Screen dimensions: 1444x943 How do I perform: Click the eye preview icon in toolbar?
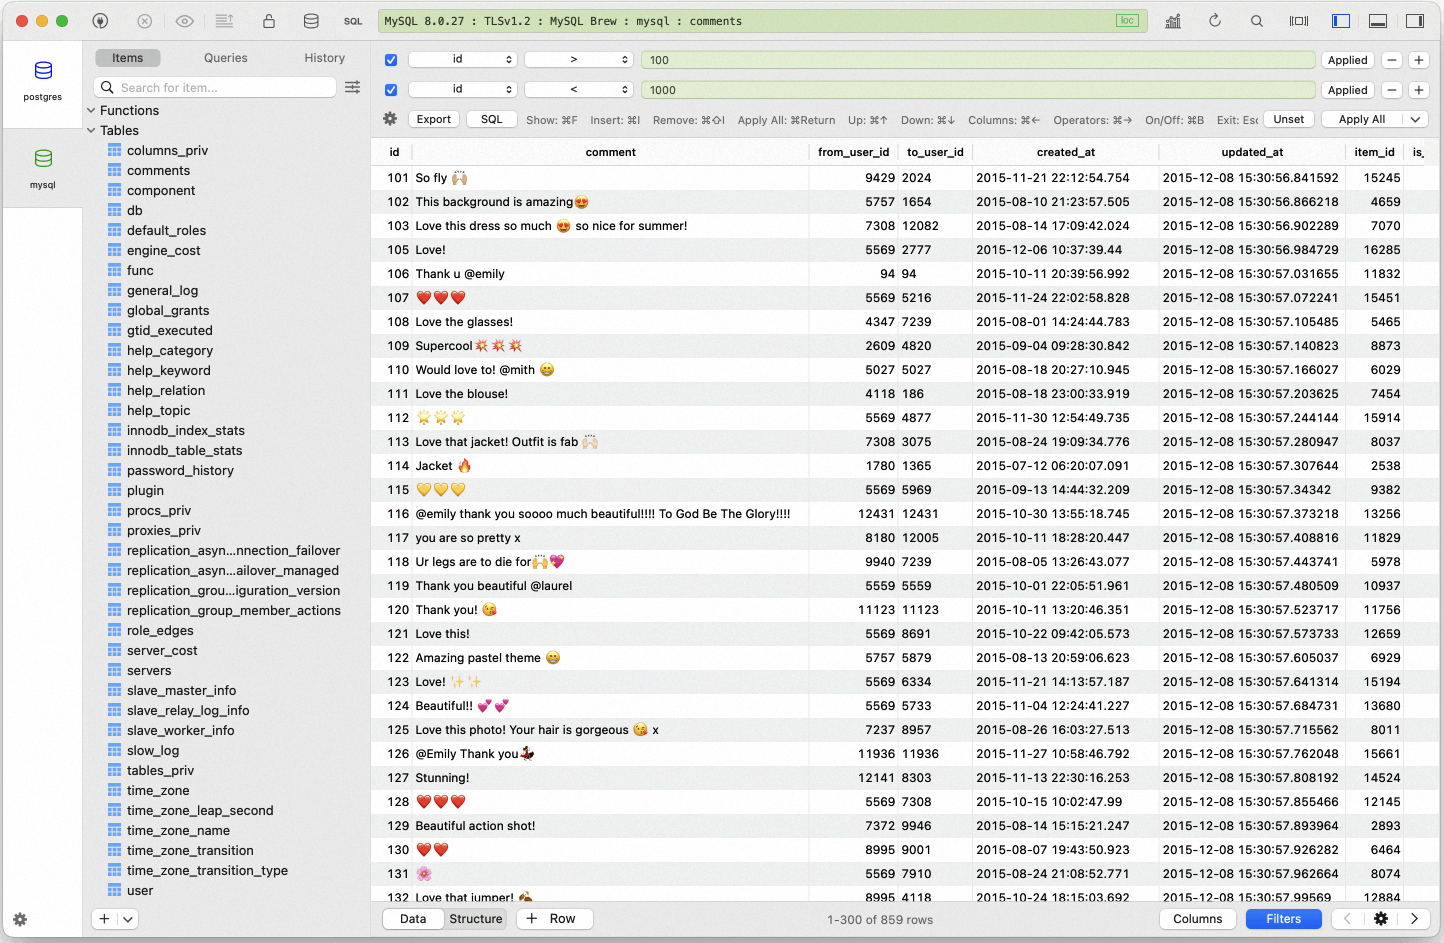[185, 21]
